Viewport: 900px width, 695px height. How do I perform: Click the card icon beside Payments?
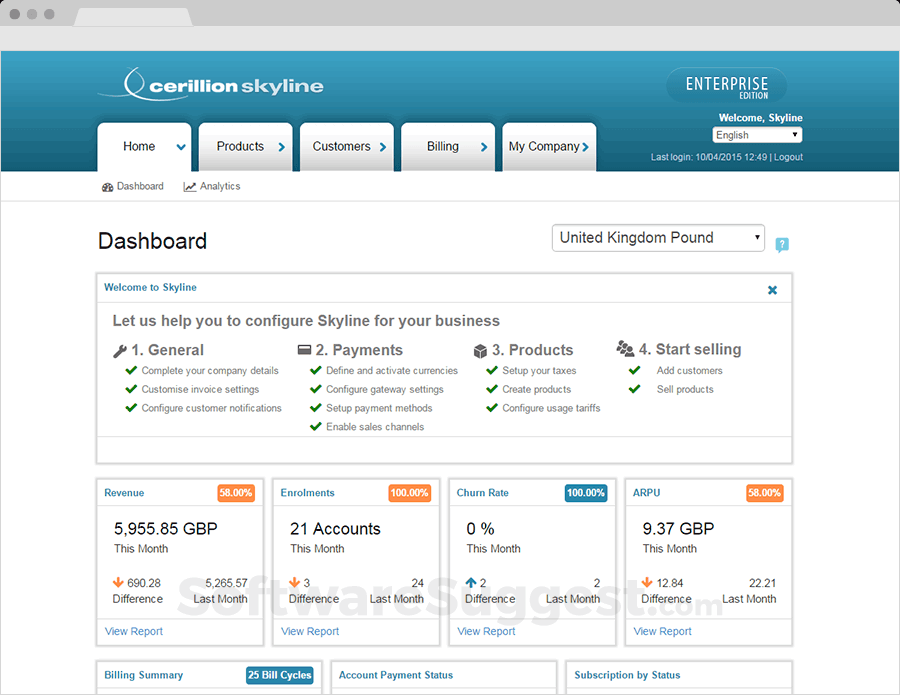(x=304, y=350)
